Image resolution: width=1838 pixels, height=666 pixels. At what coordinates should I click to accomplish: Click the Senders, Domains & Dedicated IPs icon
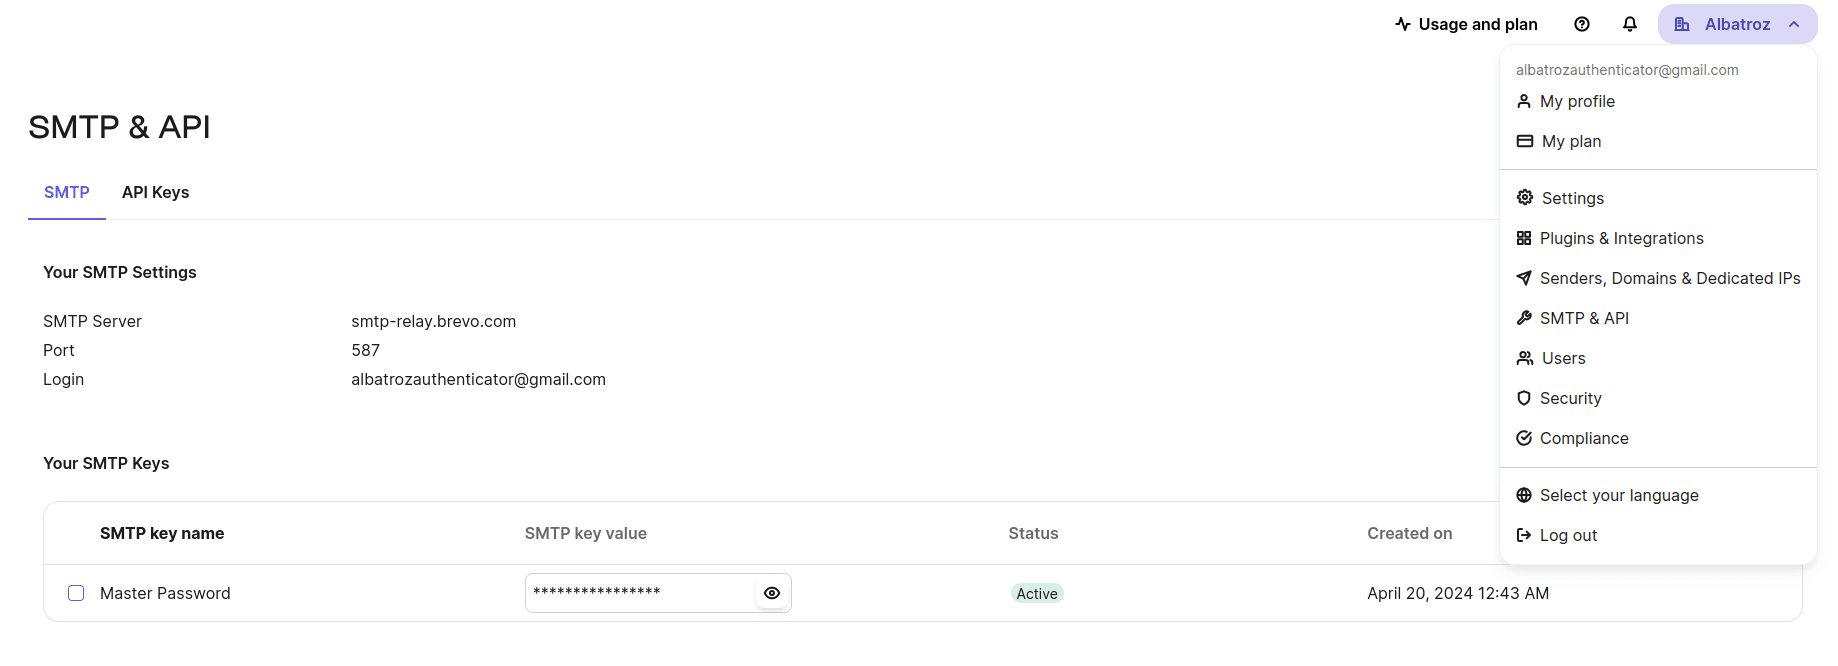tap(1524, 278)
